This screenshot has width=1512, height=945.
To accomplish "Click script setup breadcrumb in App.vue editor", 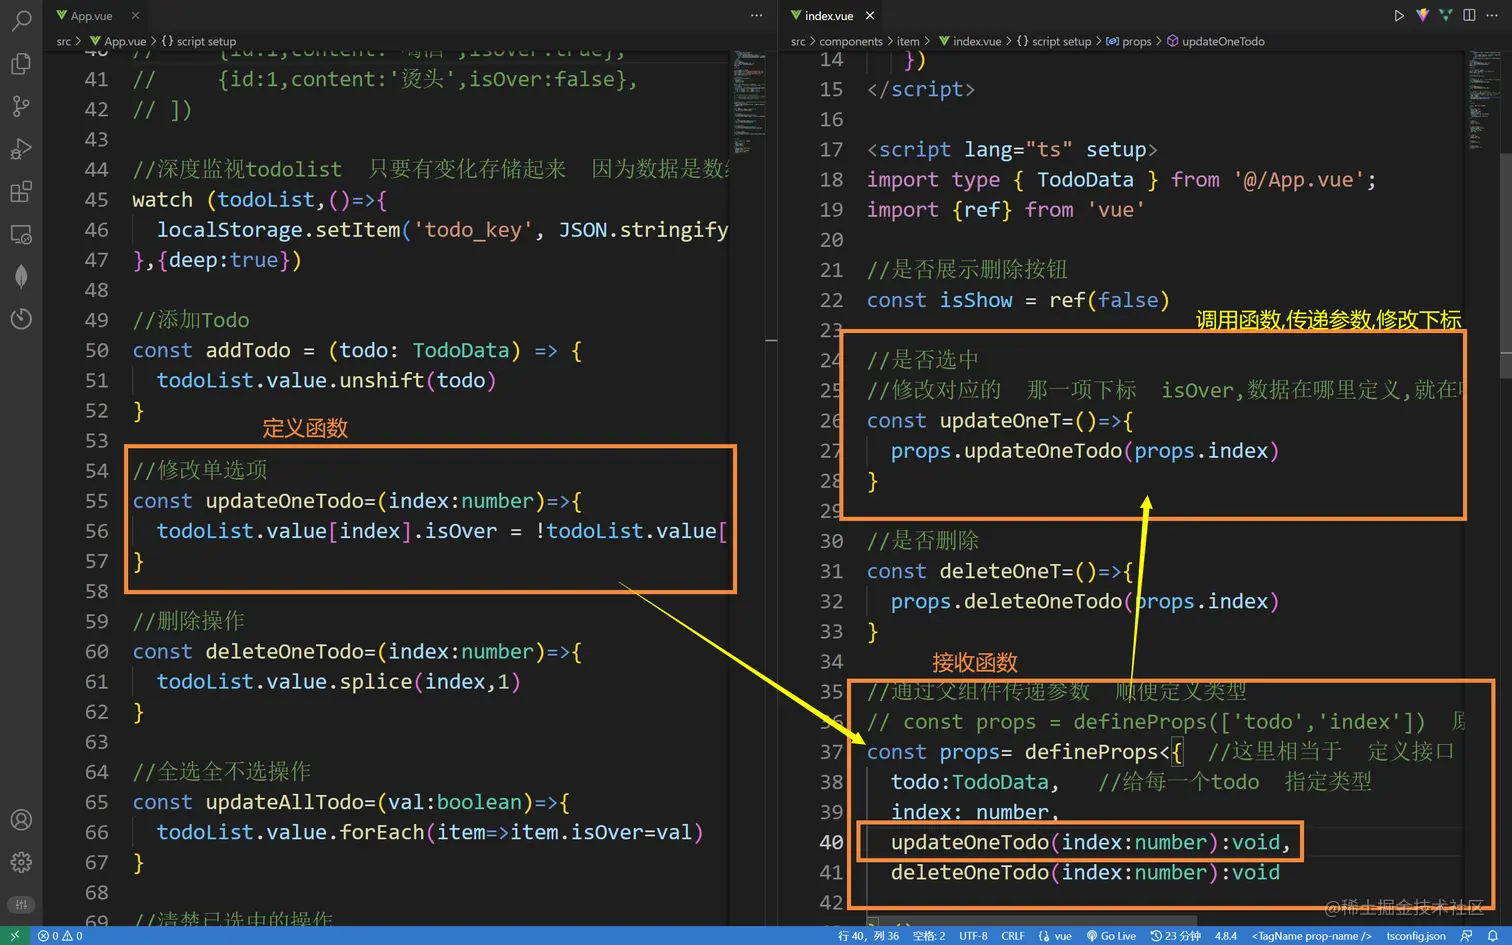I will 199,41.
